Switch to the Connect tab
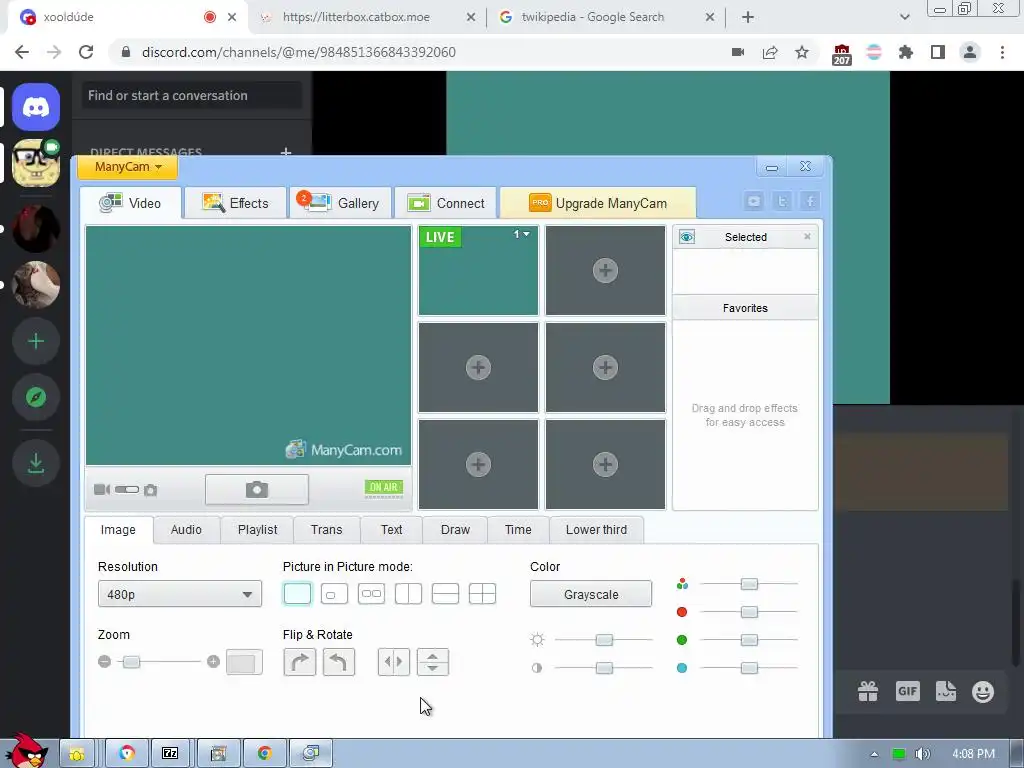Image resolution: width=1024 pixels, height=768 pixels. pos(446,203)
